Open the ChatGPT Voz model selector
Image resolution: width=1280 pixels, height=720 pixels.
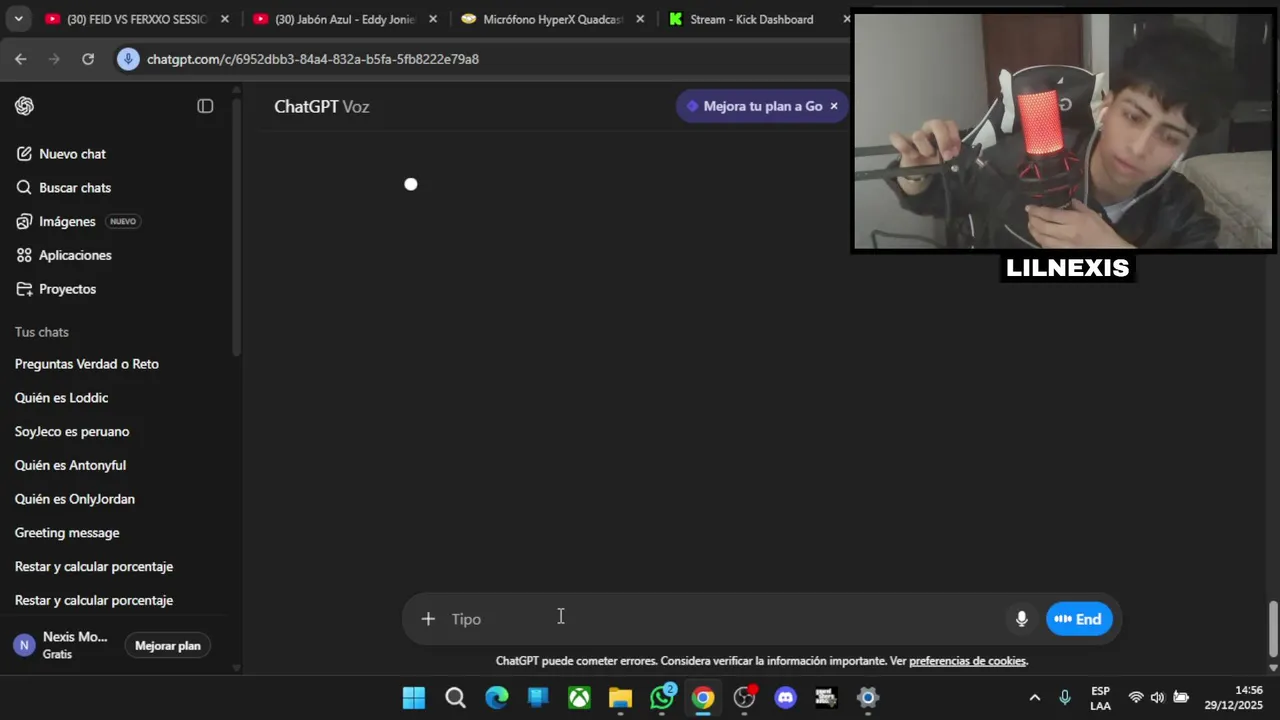(322, 106)
